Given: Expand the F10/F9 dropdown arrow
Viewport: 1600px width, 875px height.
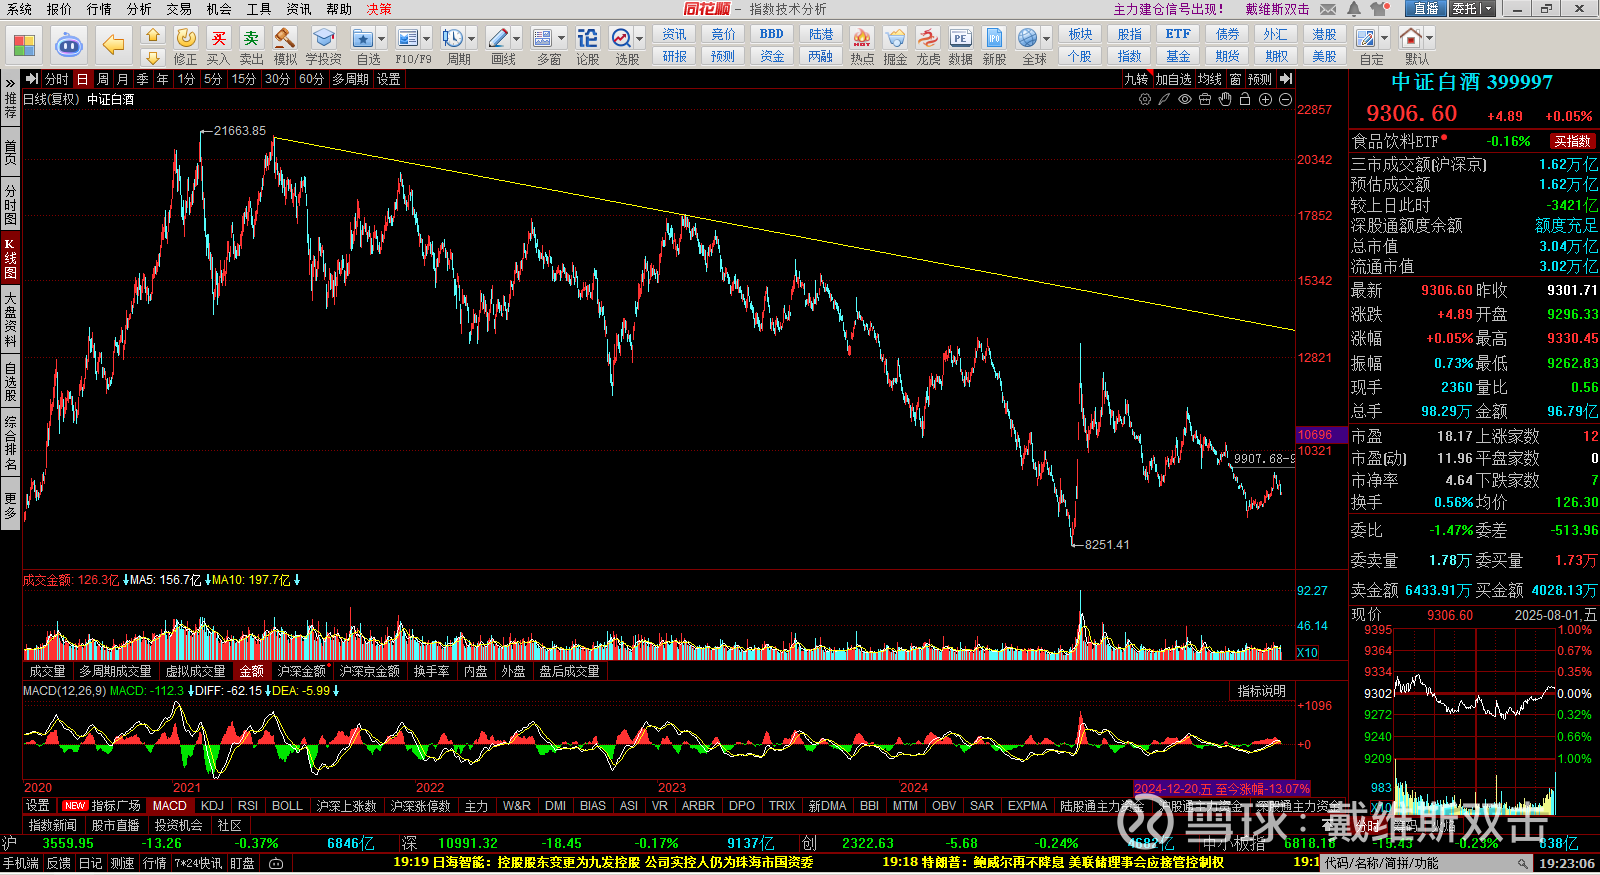Looking at the screenshot, I should [426, 38].
